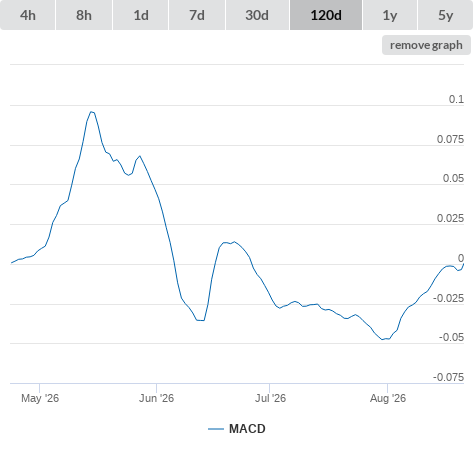
Task: Open the 30d time range
Action: [x=257, y=15]
